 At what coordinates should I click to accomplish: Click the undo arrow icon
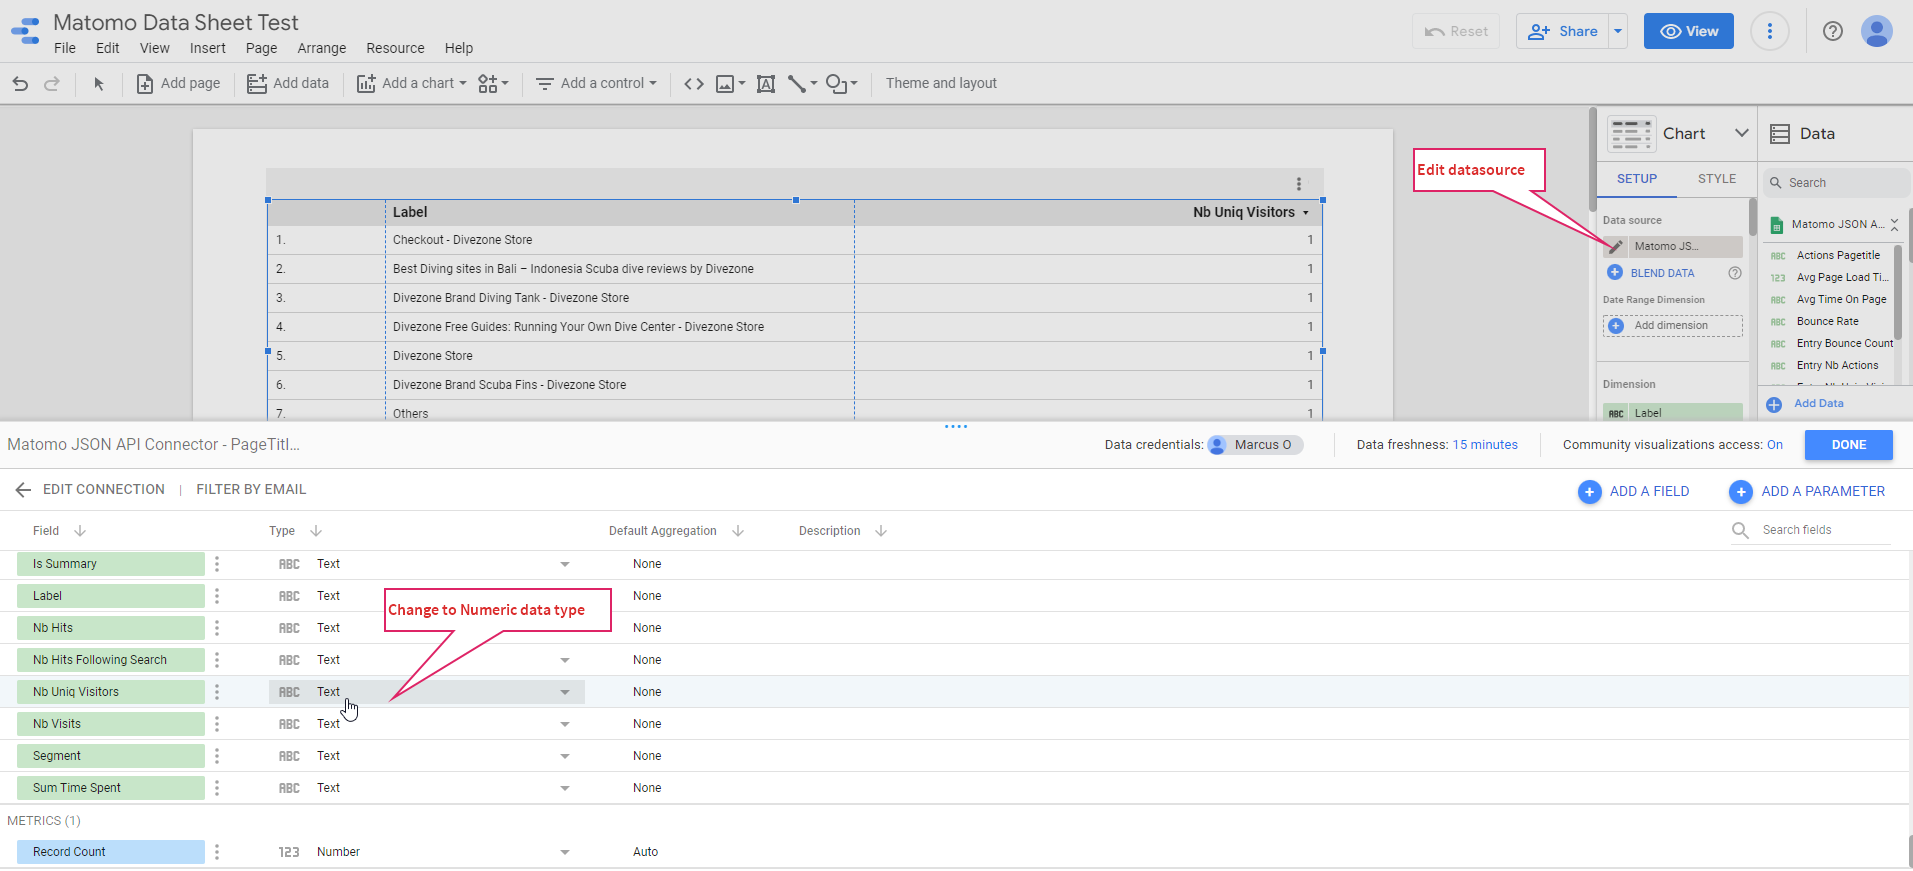coord(20,84)
